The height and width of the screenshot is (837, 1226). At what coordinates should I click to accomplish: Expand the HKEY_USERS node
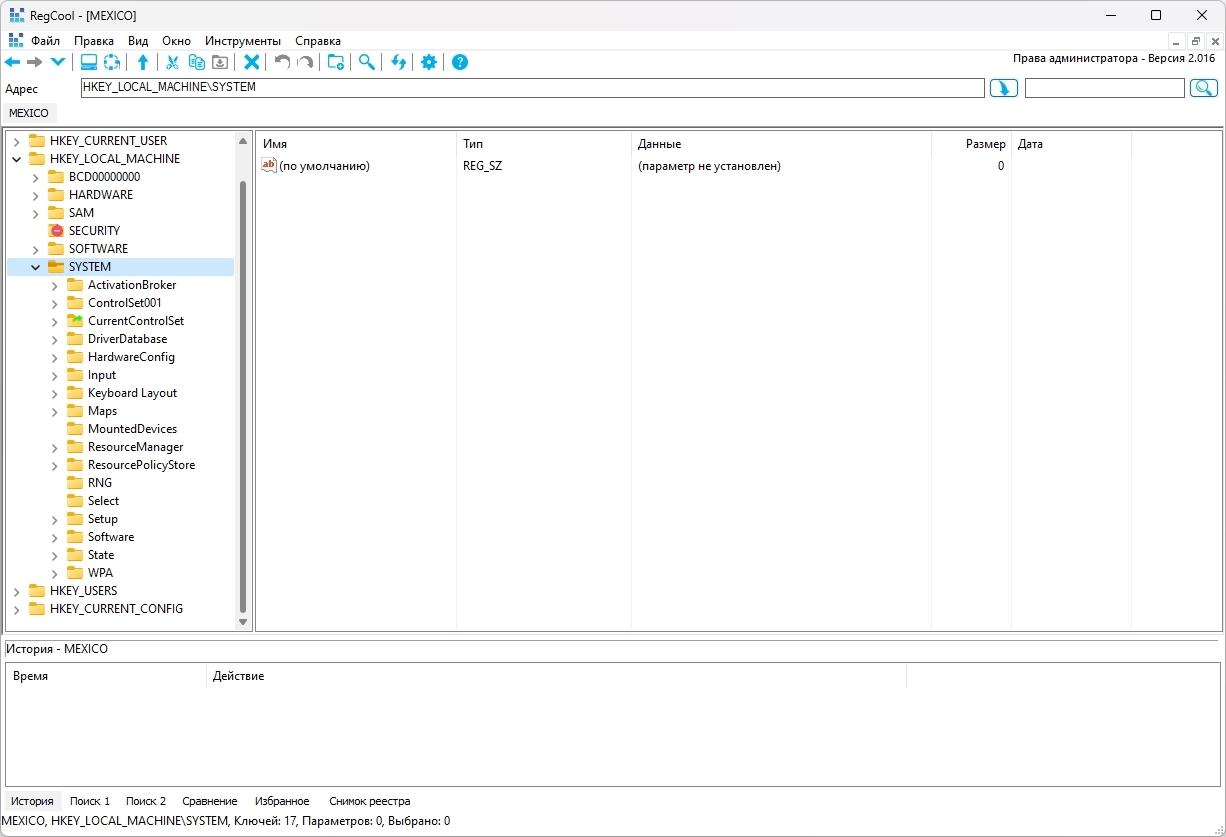(x=16, y=591)
